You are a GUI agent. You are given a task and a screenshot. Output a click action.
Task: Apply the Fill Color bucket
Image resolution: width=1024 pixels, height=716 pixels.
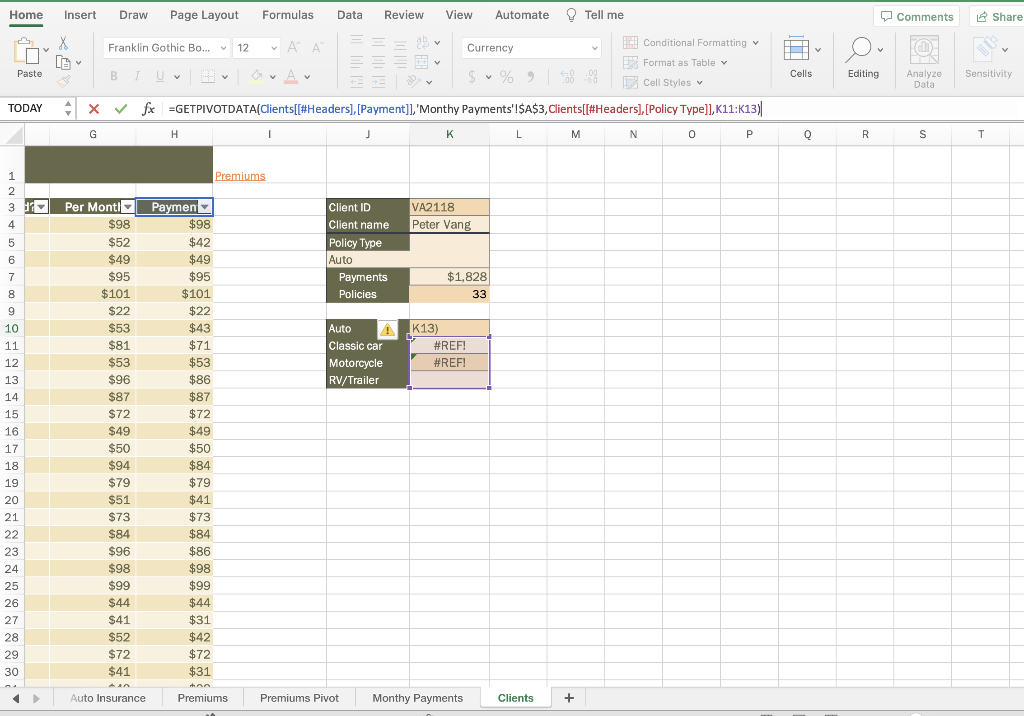click(257, 76)
